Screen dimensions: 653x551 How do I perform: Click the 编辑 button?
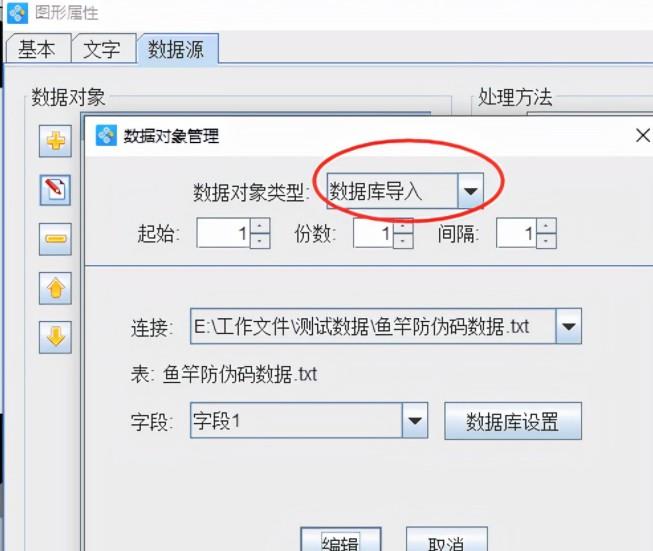(x=340, y=540)
